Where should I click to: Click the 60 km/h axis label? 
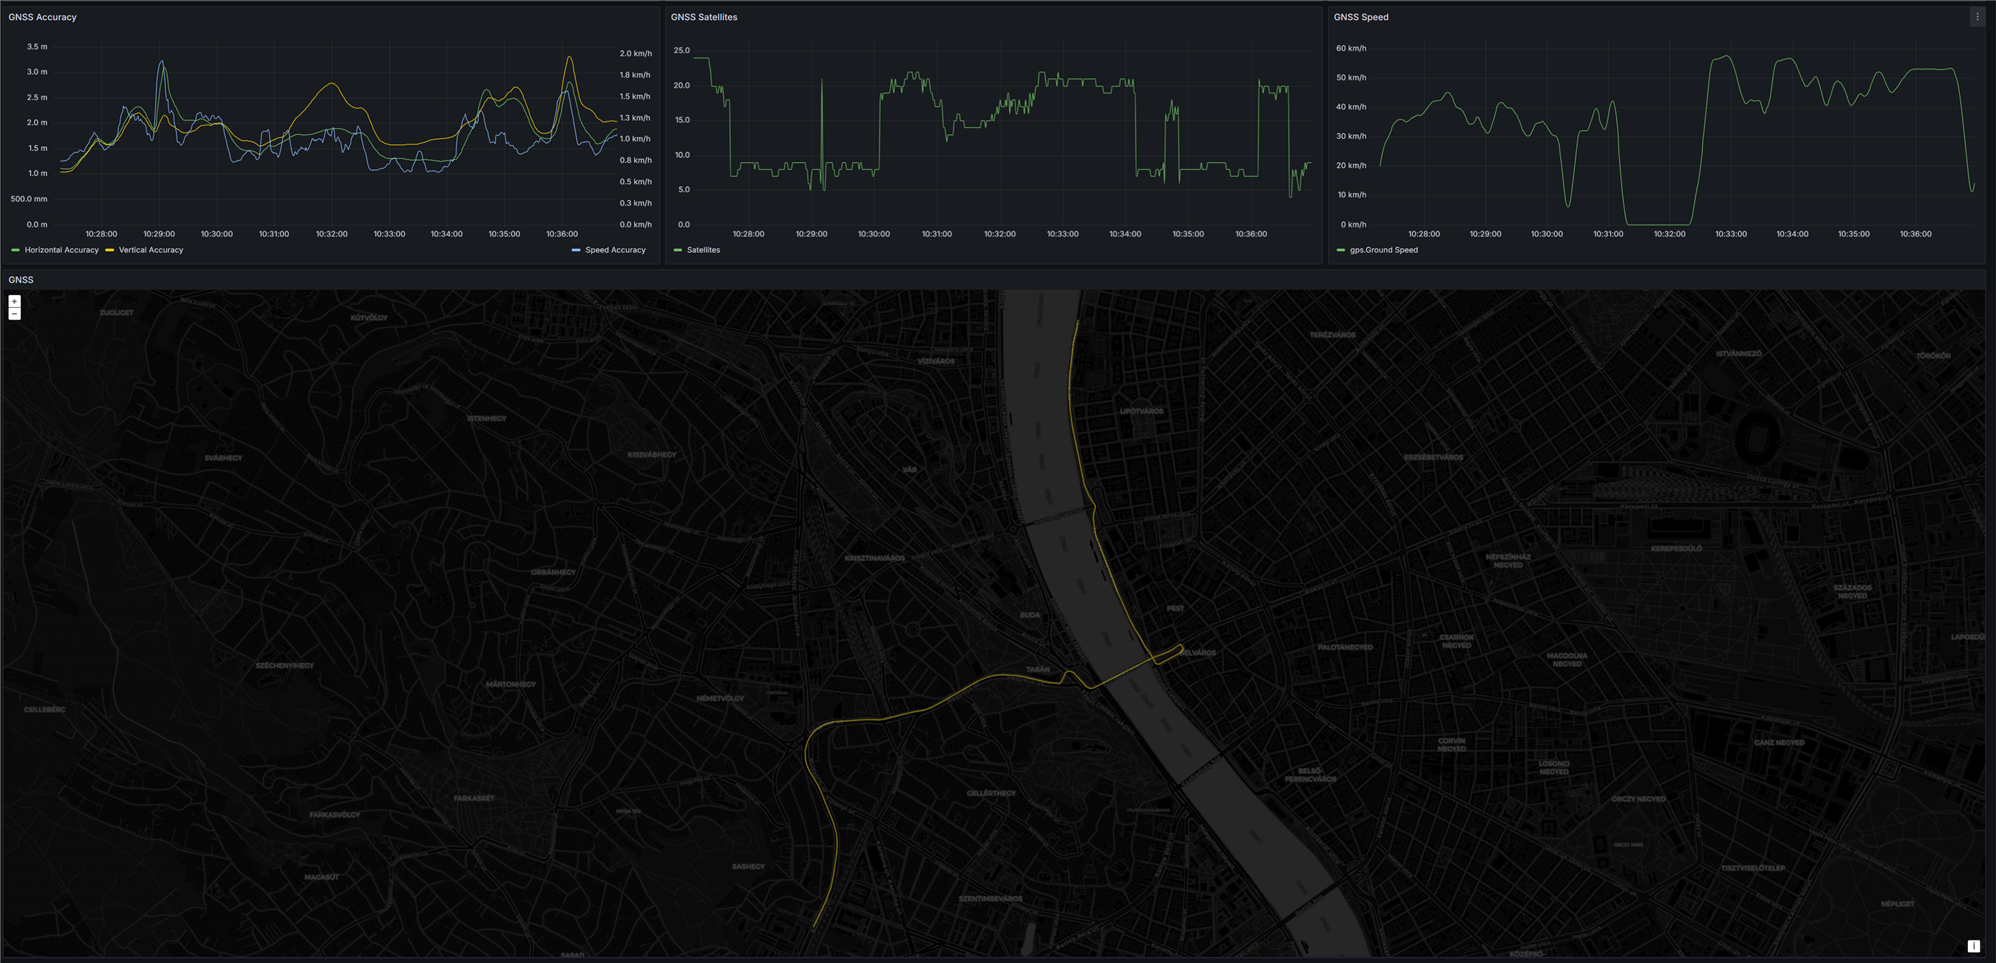1351,48
